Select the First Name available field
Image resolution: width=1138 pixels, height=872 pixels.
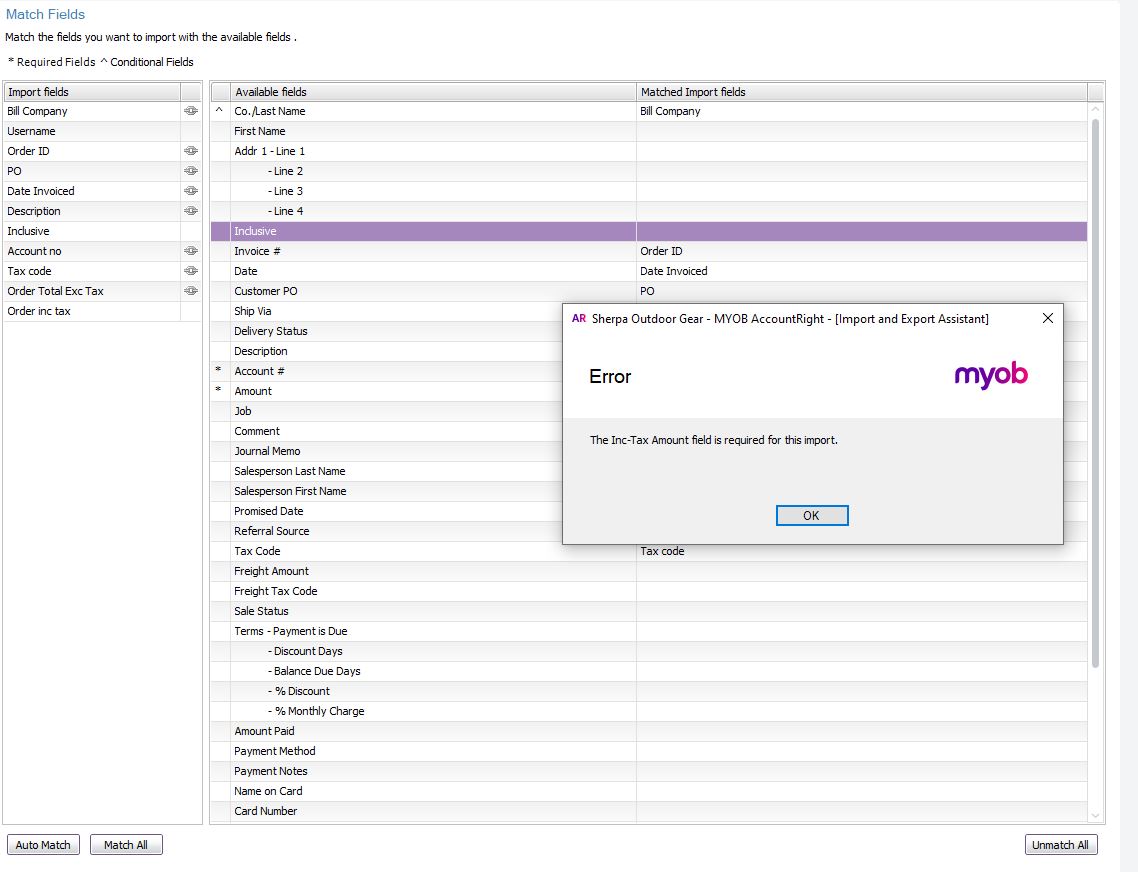coord(433,131)
